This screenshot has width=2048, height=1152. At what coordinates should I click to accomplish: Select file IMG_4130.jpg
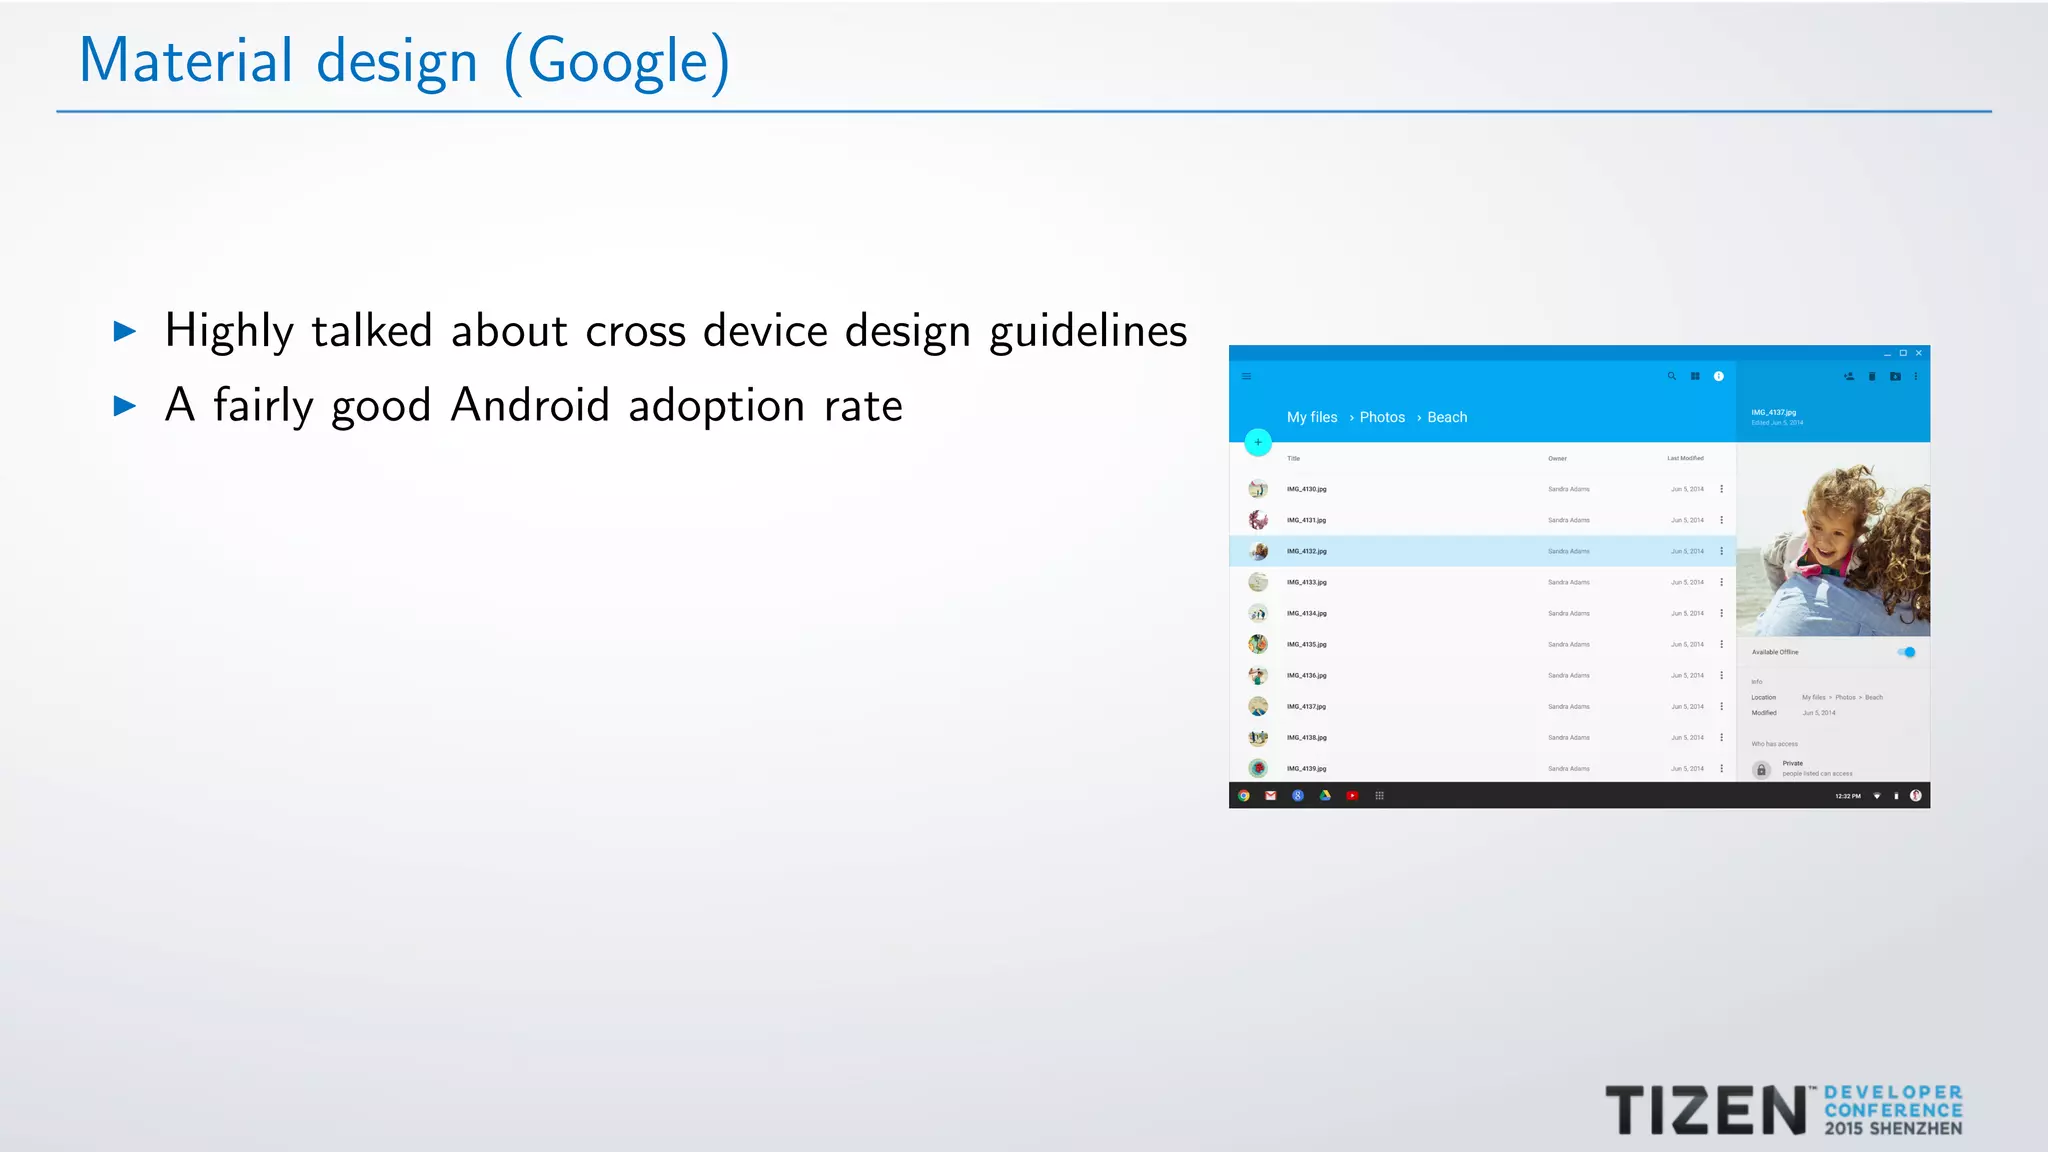(x=1482, y=489)
